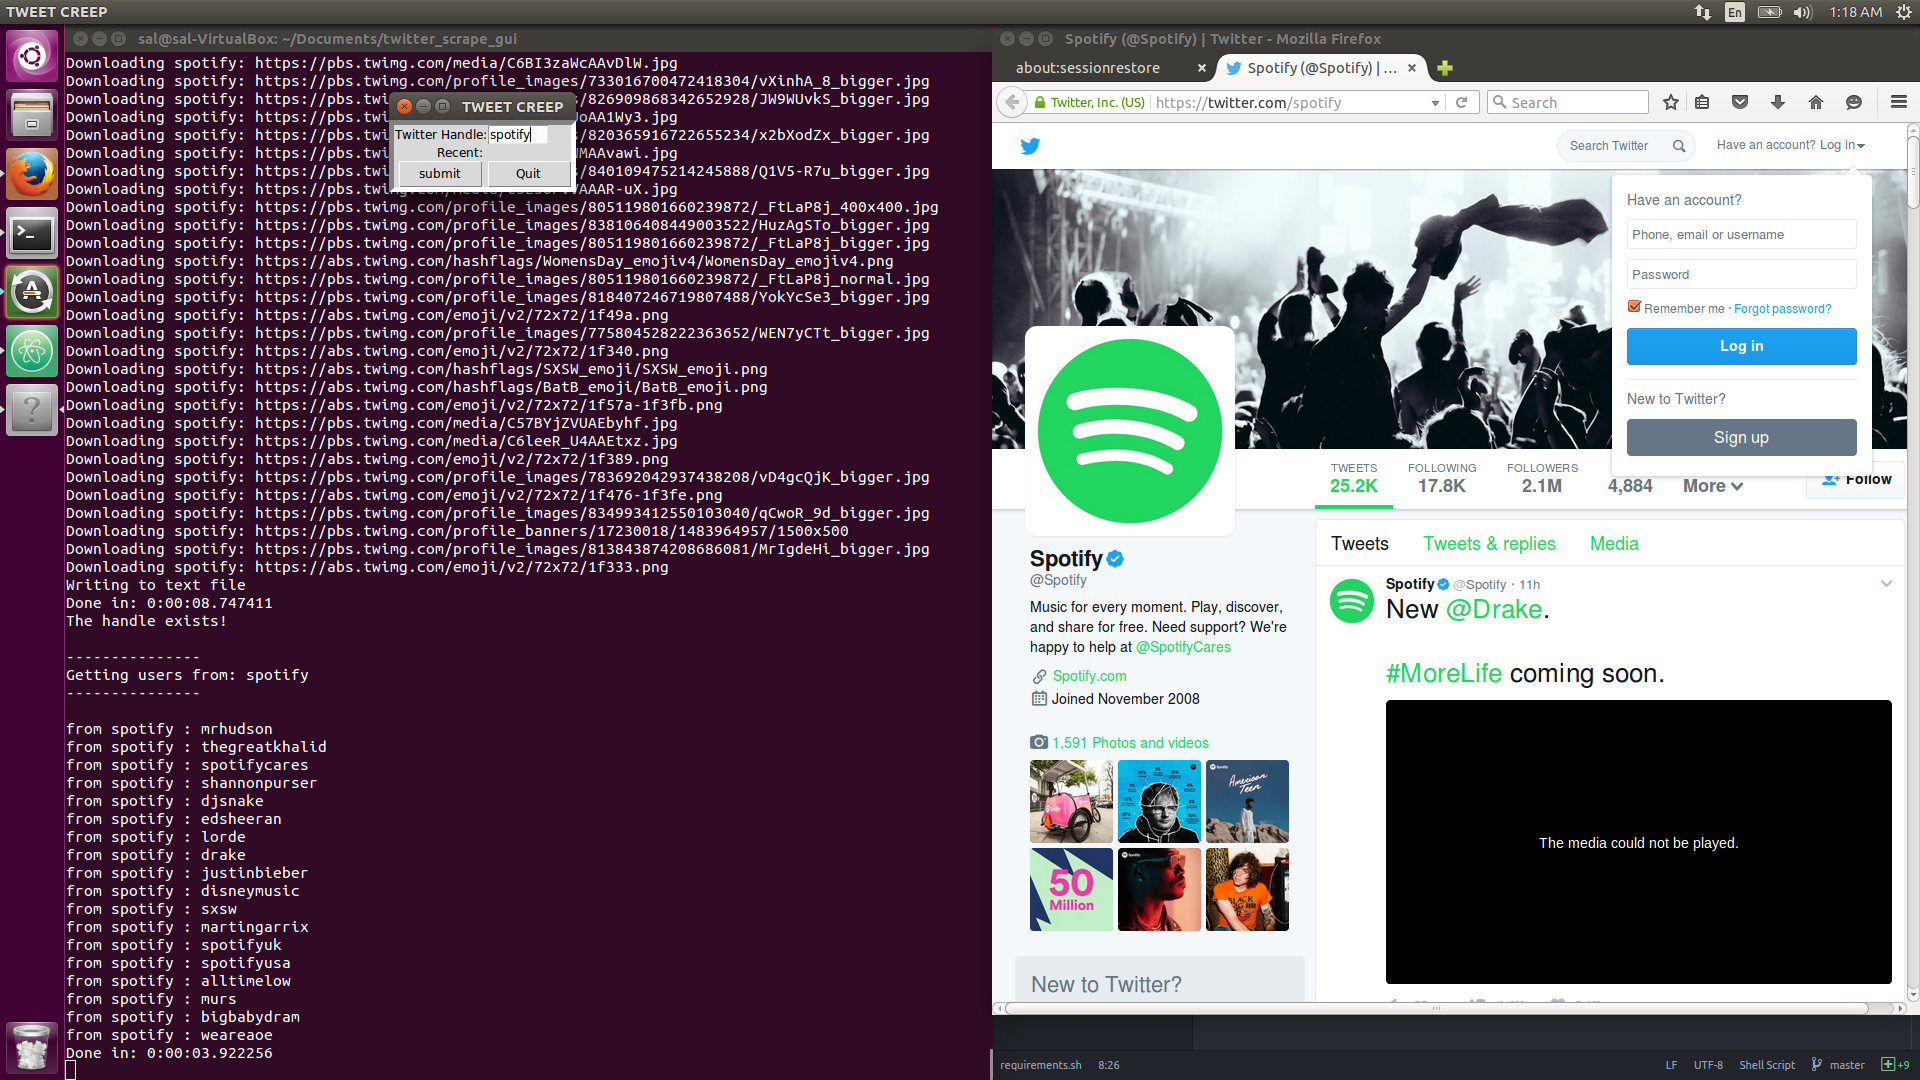Click the Twitter bird home icon
This screenshot has height=1080, width=1920.
pos(1030,146)
